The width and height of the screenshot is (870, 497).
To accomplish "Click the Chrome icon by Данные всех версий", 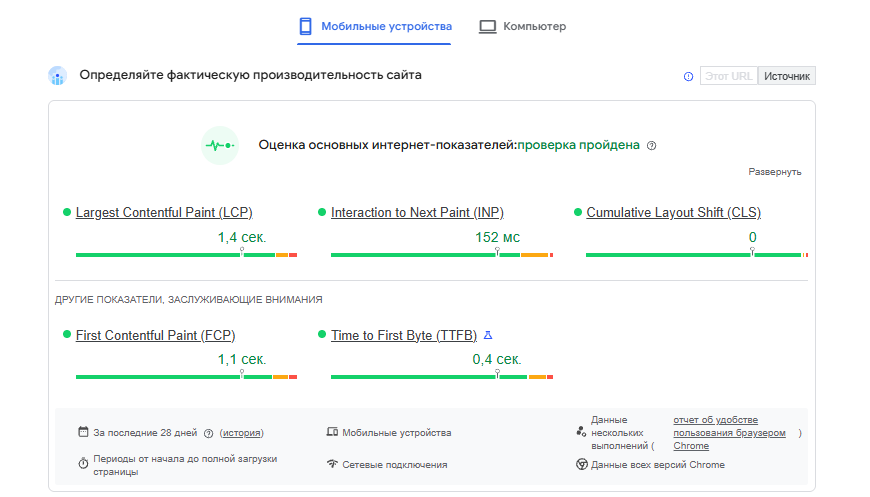I will [x=581, y=464].
